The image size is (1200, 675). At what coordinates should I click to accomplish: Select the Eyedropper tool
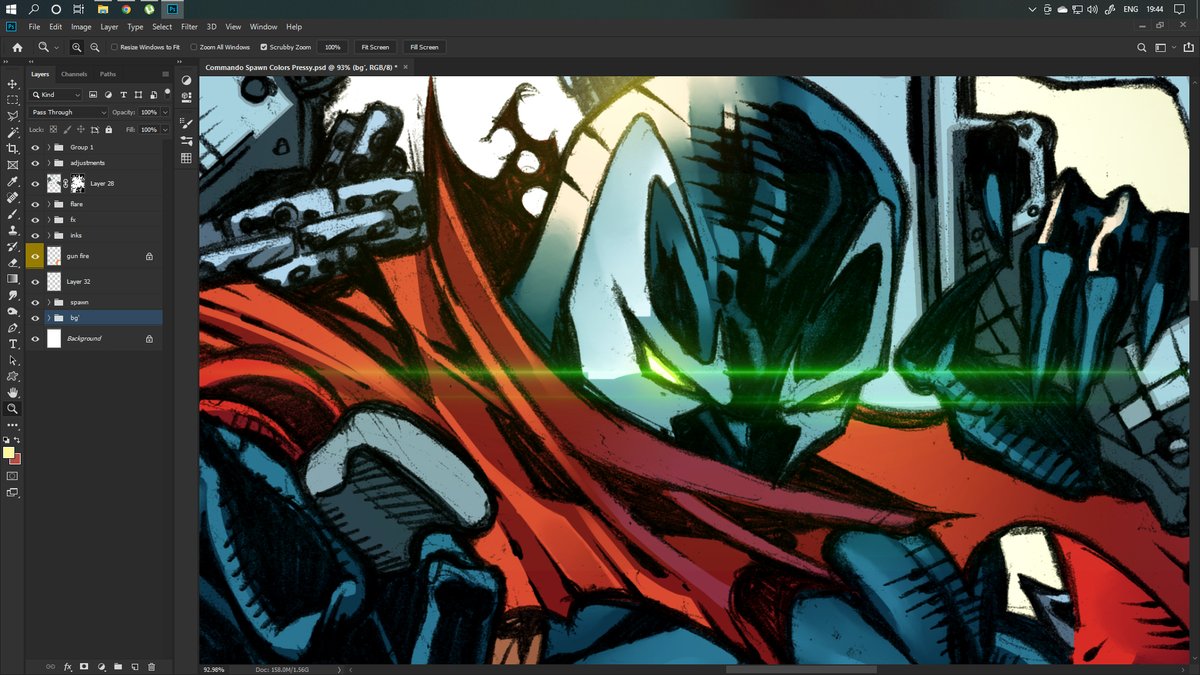point(13,182)
